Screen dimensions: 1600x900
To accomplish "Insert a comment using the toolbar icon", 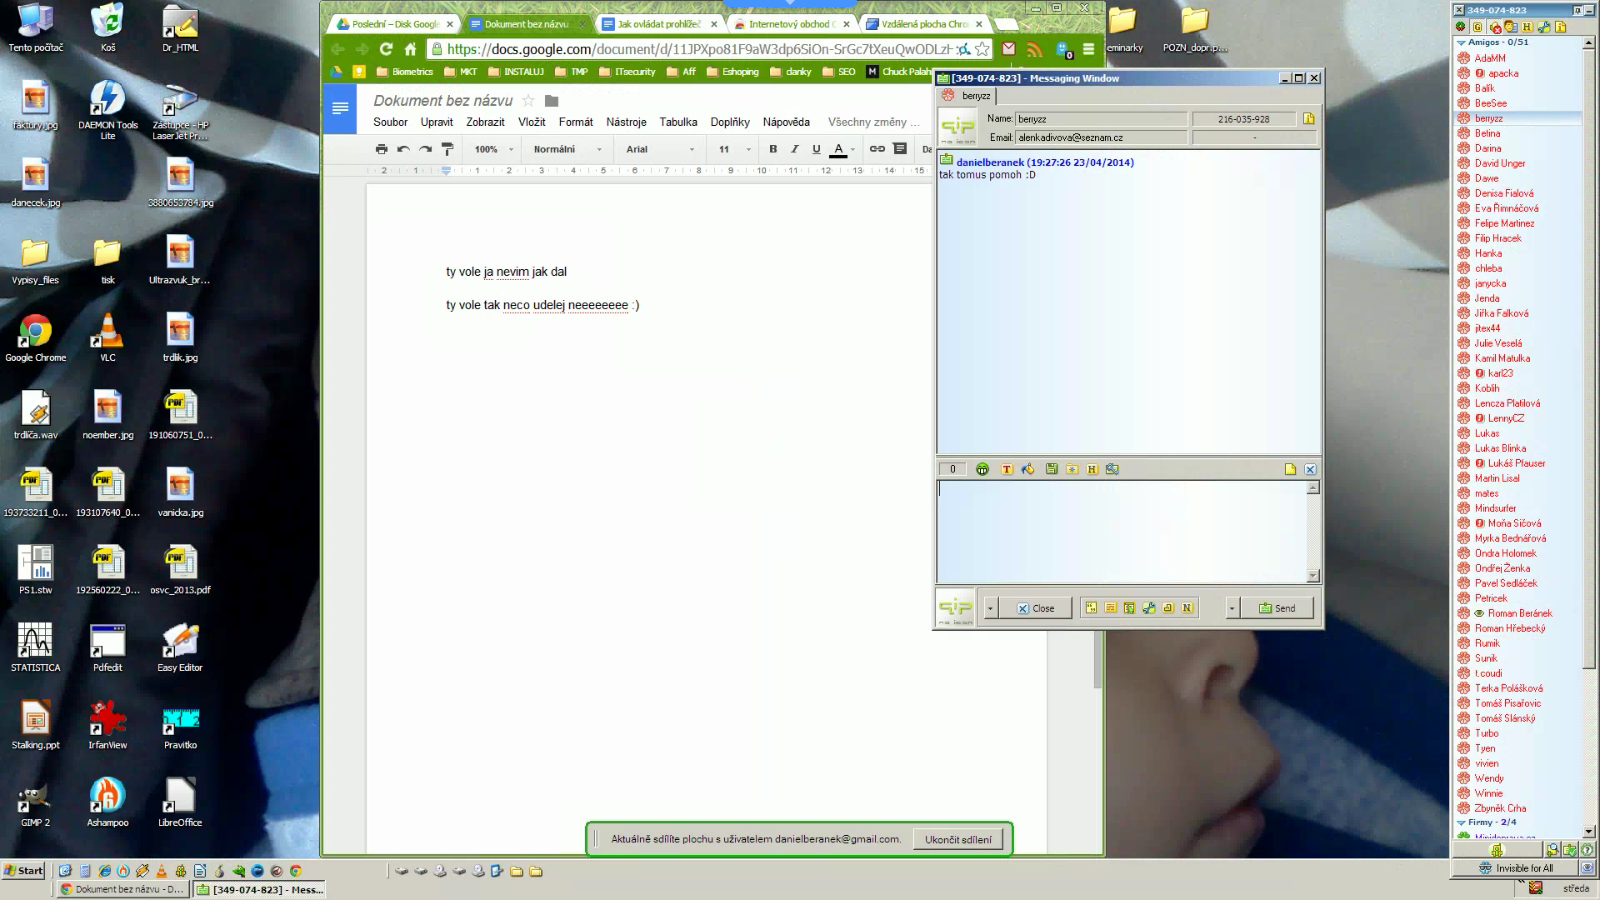I will tap(900, 149).
